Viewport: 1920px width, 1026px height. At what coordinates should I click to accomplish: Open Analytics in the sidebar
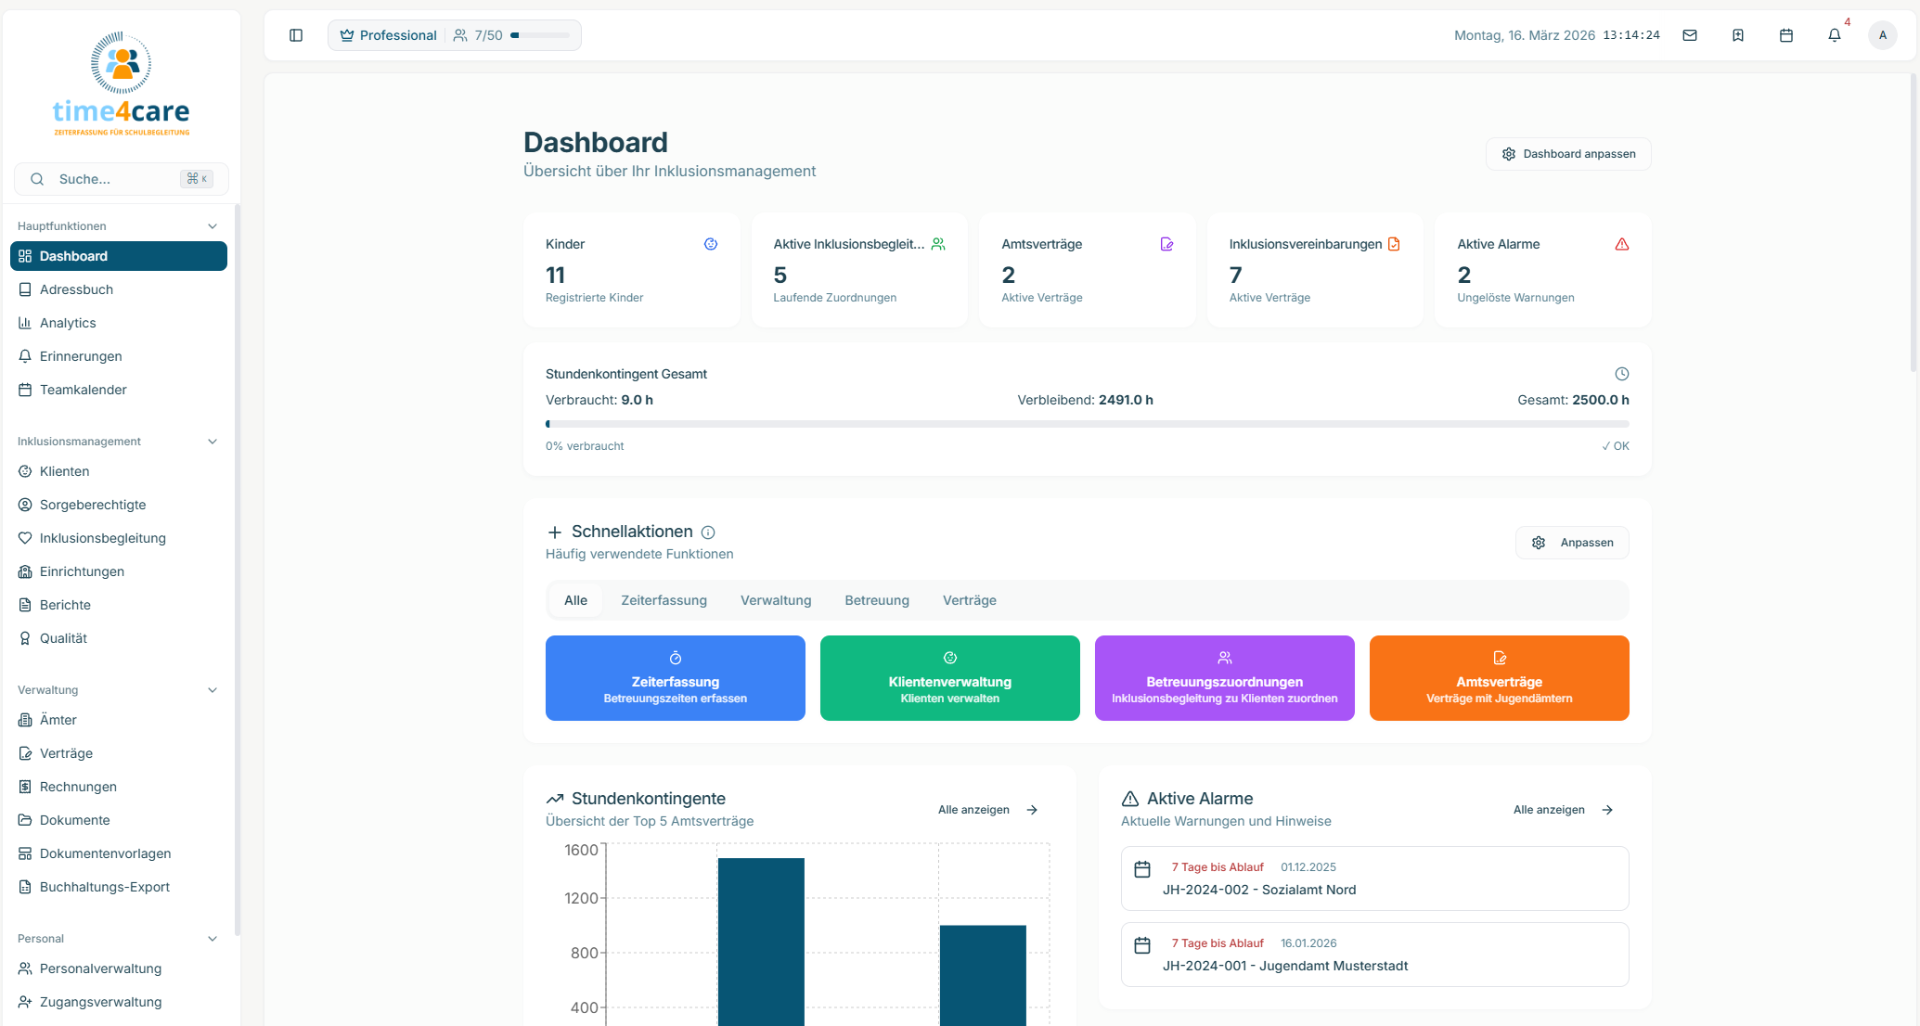[118, 323]
